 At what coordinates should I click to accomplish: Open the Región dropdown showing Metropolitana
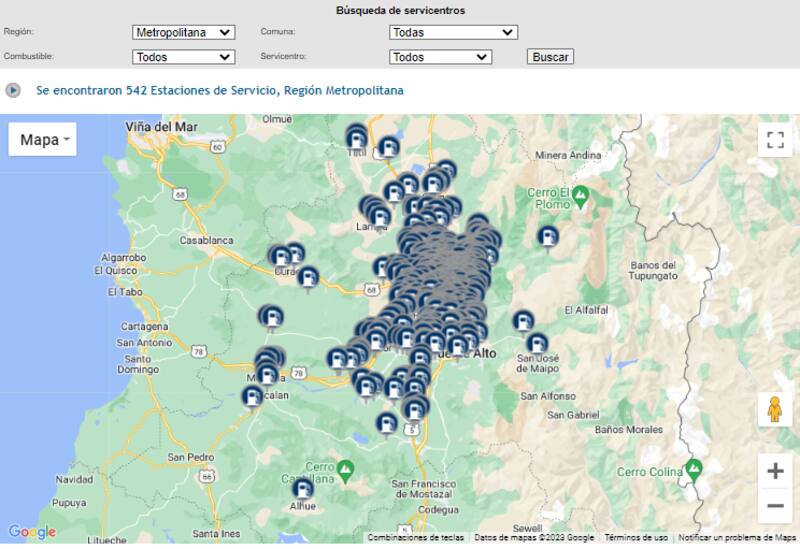183,32
